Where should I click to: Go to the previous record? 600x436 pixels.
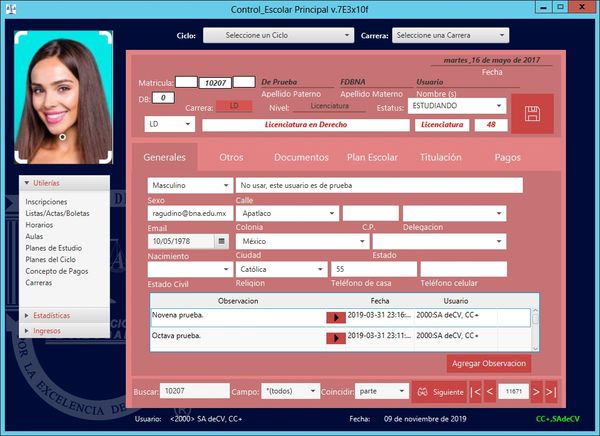[490, 391]
